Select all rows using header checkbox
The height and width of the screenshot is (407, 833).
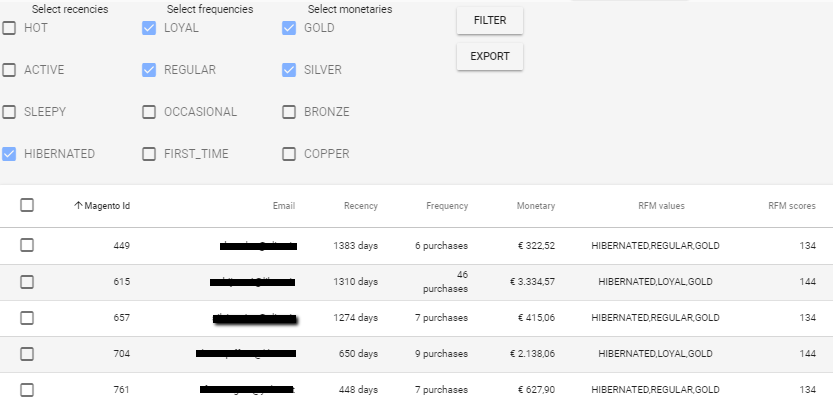[x=27, y=205]
